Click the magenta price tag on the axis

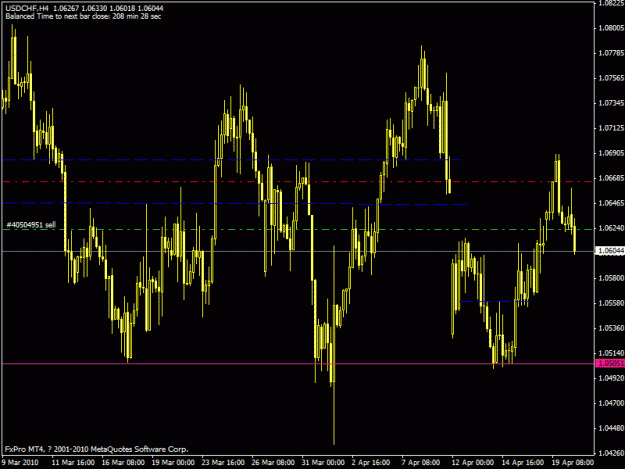pos(609,363)
